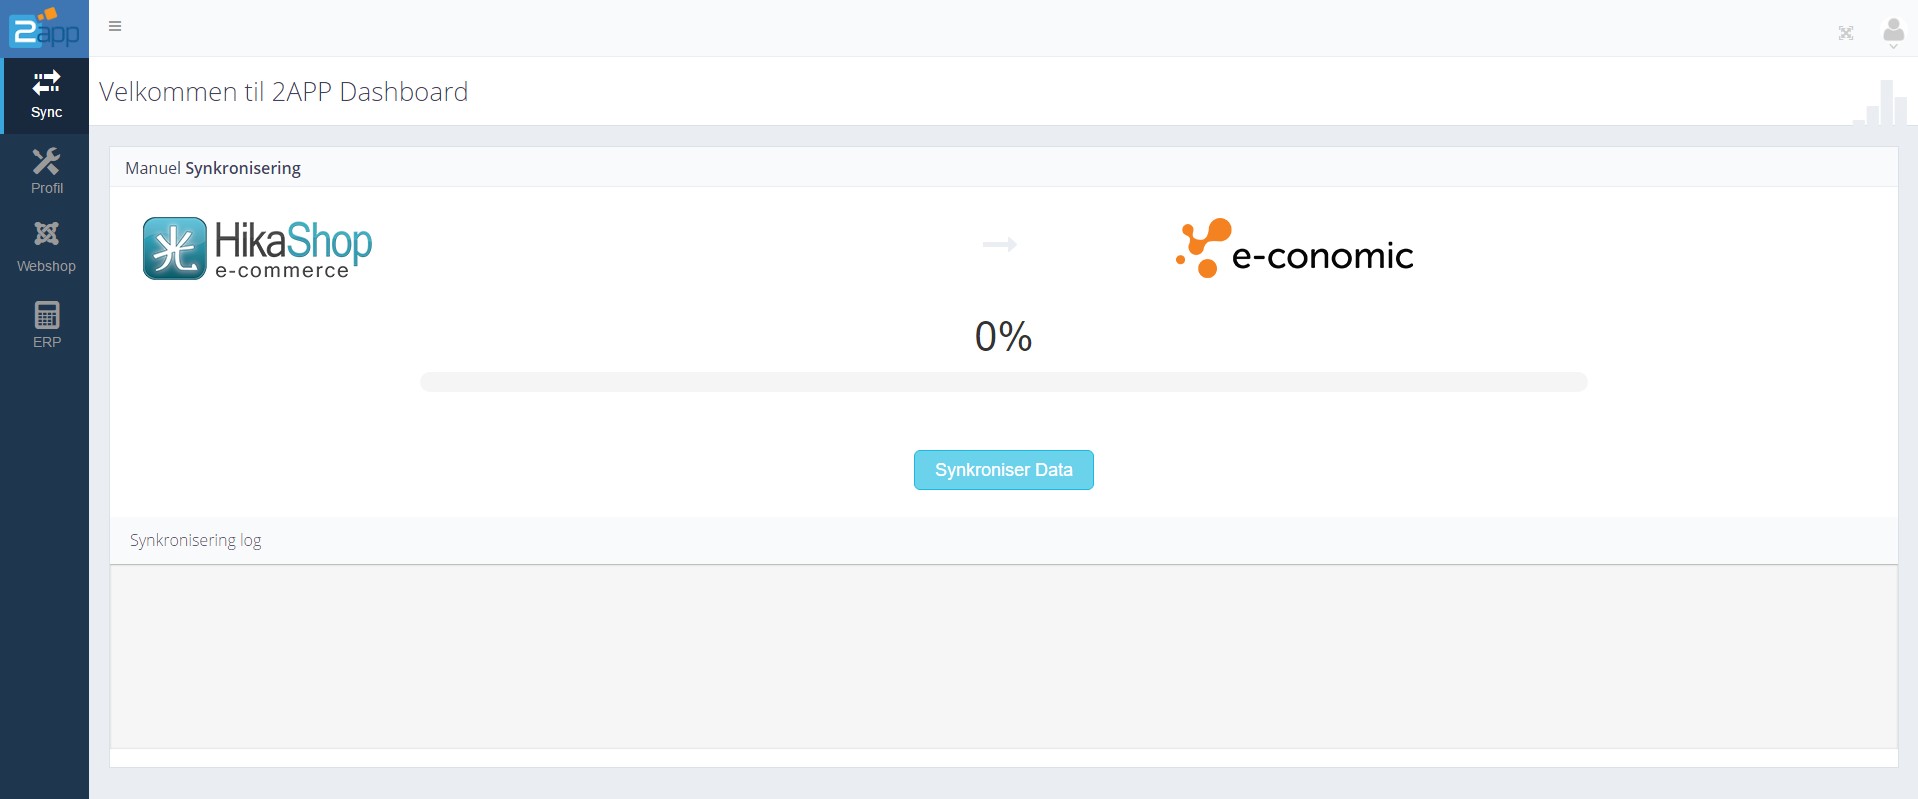Click the Synkronisering log heading
The image size is (1918, 799).
196,540
